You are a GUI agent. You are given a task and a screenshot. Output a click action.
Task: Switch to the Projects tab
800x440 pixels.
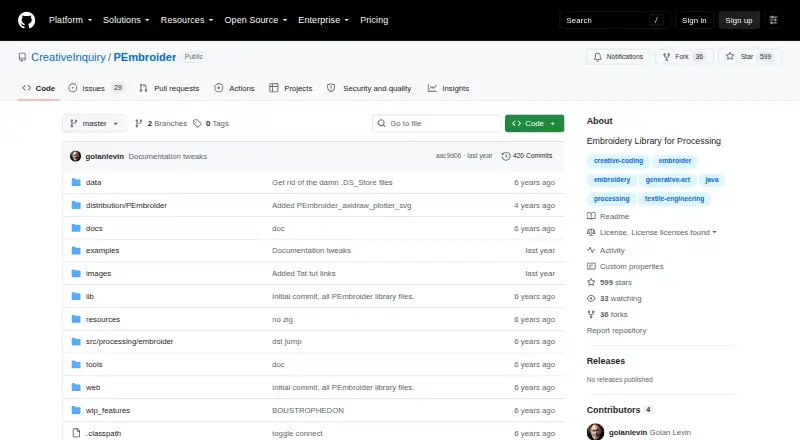pyautogui.click(x=291, y=88)
